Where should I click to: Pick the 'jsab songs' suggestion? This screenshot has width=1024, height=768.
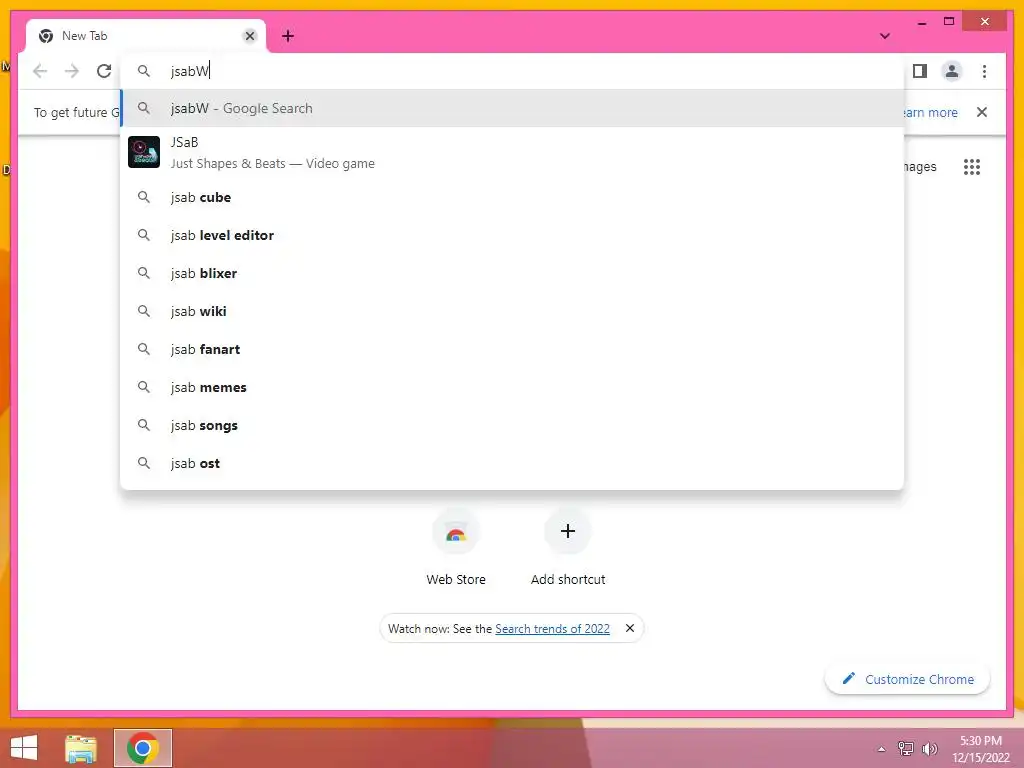coord(512,425)
